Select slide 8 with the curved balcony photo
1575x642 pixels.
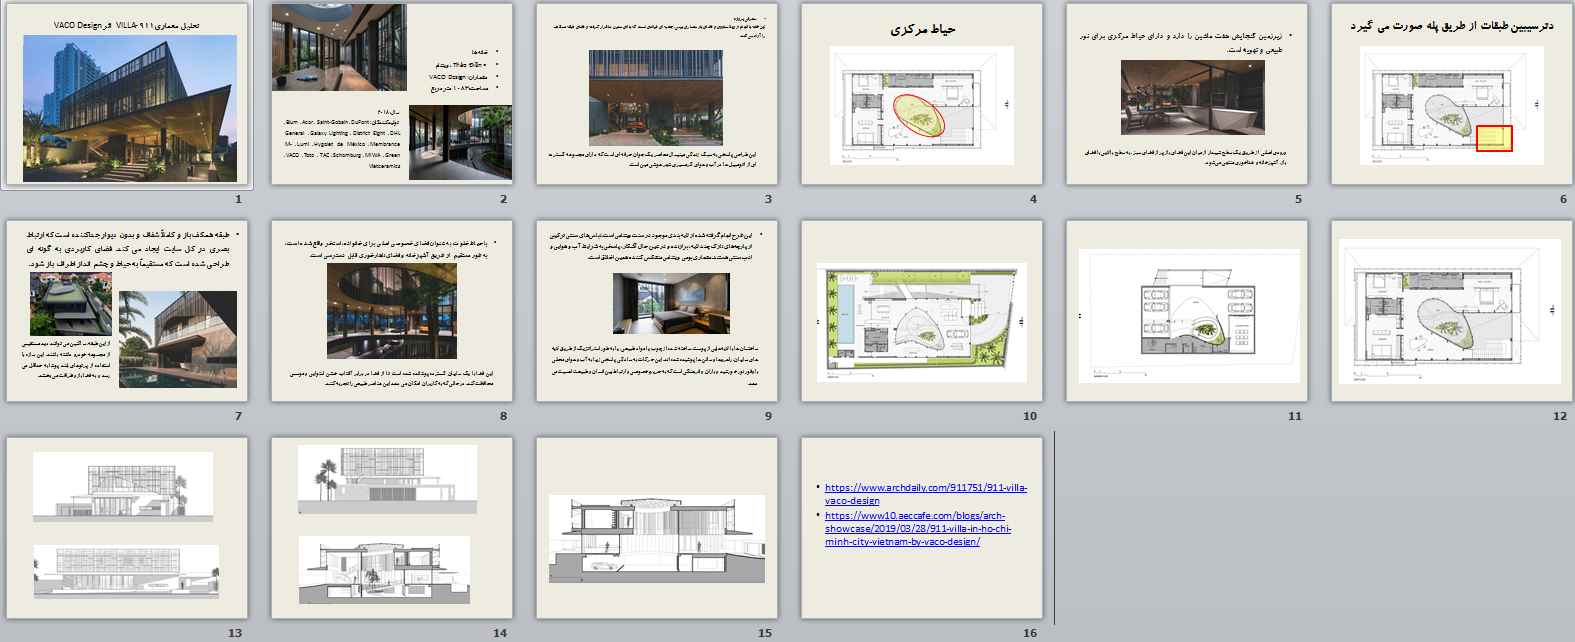tap(392, 311)
